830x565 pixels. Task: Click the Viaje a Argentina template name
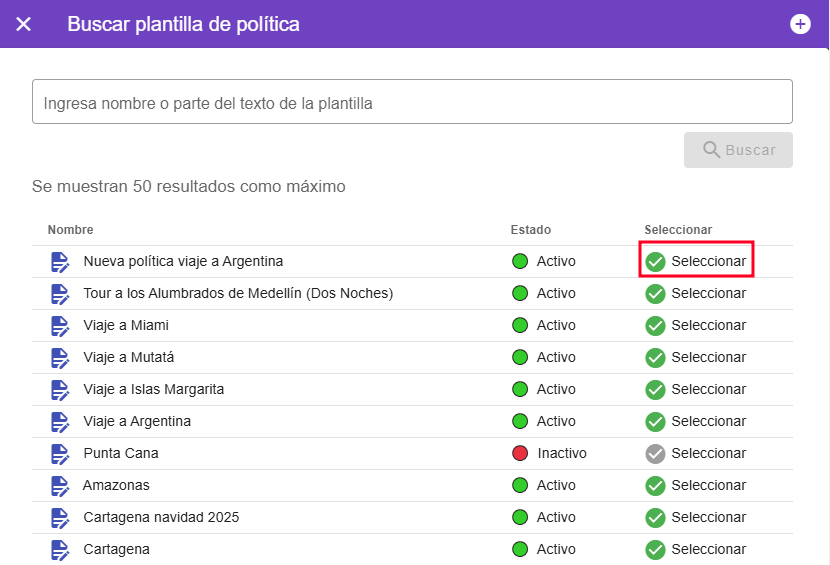pyautogui.click(x=137, y=421)
